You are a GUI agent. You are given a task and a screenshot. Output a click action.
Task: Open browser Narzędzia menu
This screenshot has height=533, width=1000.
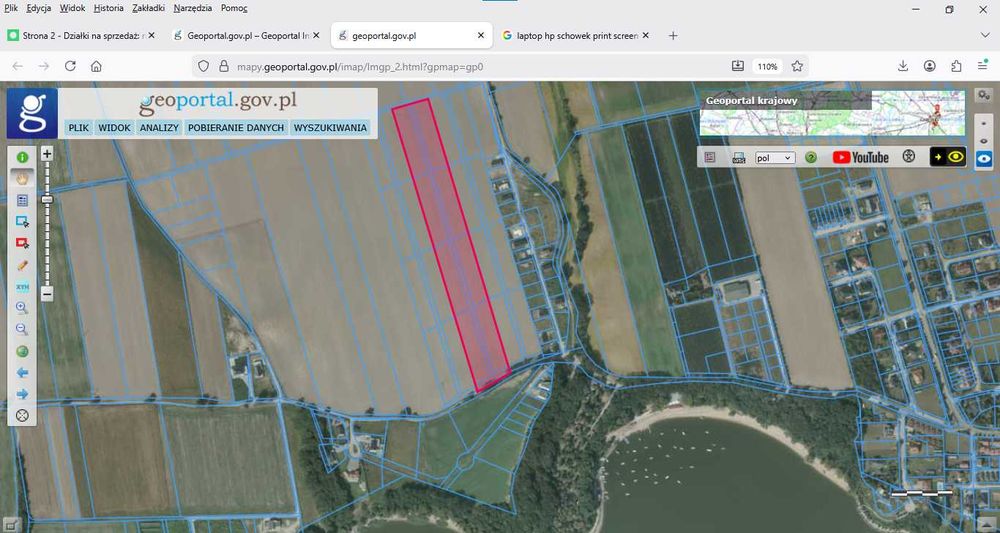tap(193, 8)
